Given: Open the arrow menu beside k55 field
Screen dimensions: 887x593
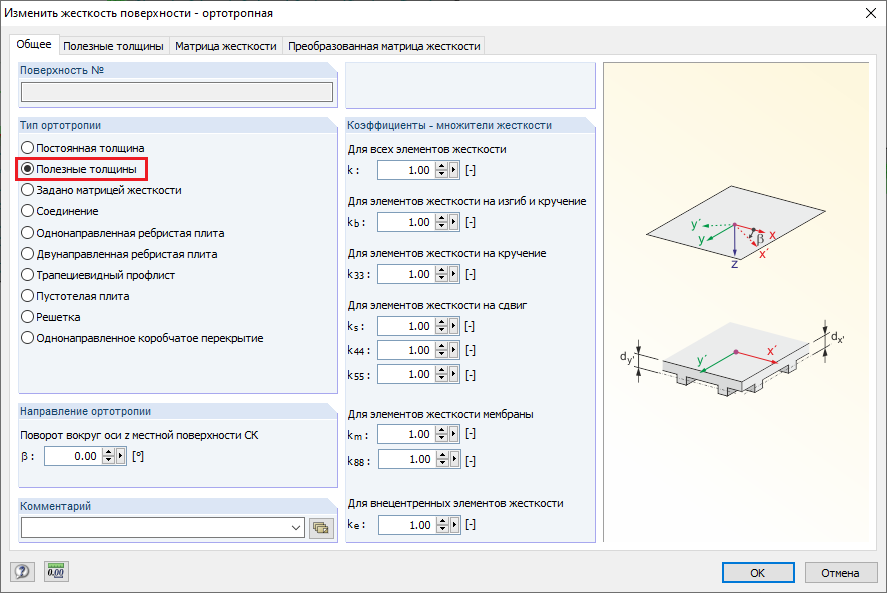Looking at the screenshot, I should pyautogui.click(x=454, y=374).
